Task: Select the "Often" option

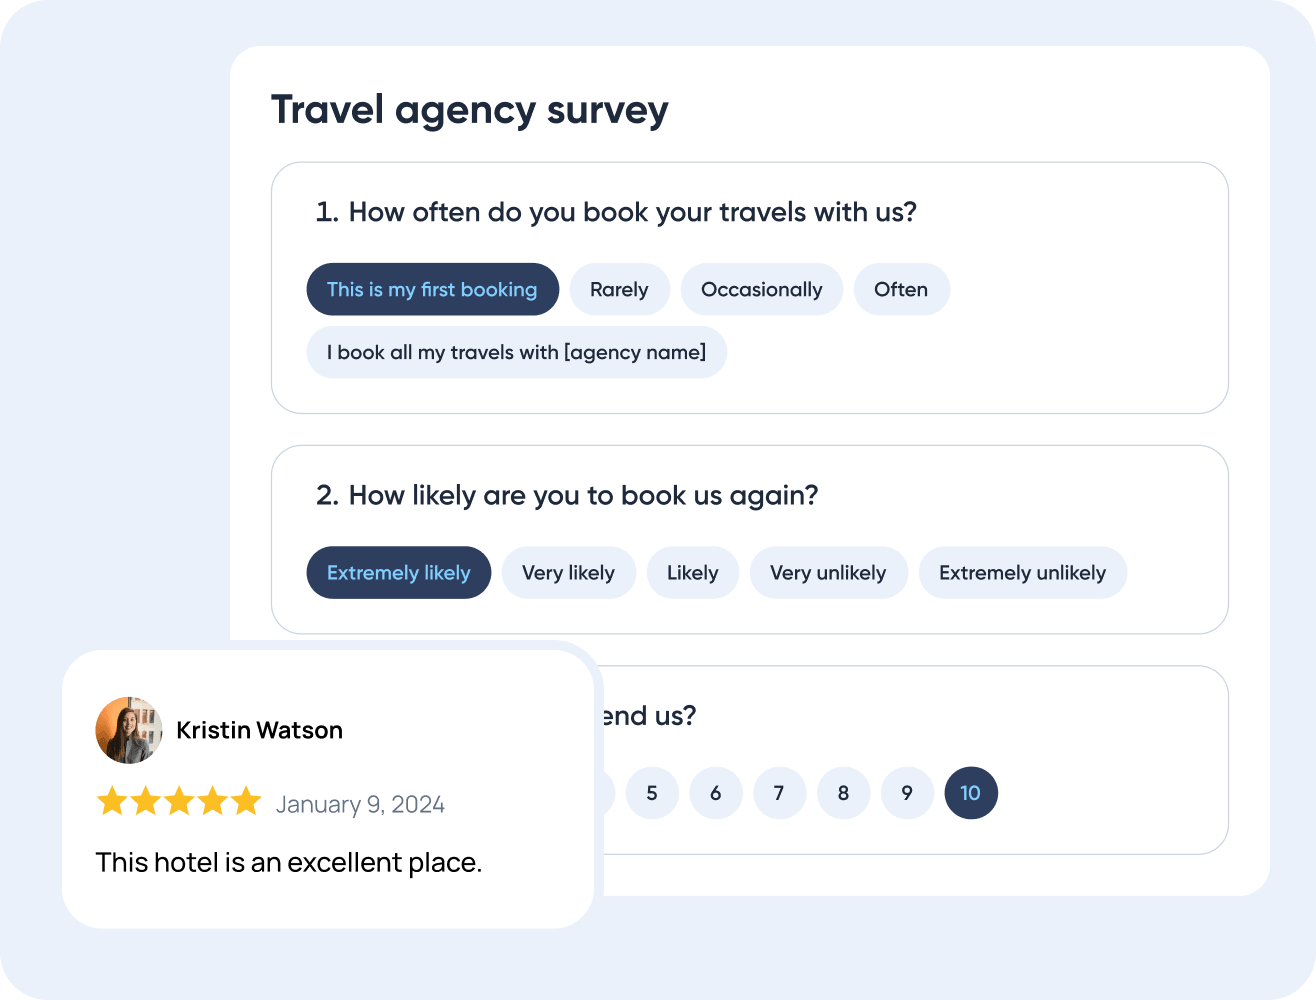Action: coord(901,289)
